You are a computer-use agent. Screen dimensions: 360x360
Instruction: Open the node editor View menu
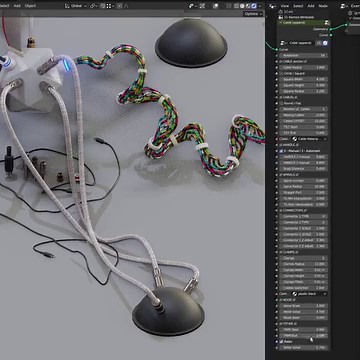coord(285,6)
